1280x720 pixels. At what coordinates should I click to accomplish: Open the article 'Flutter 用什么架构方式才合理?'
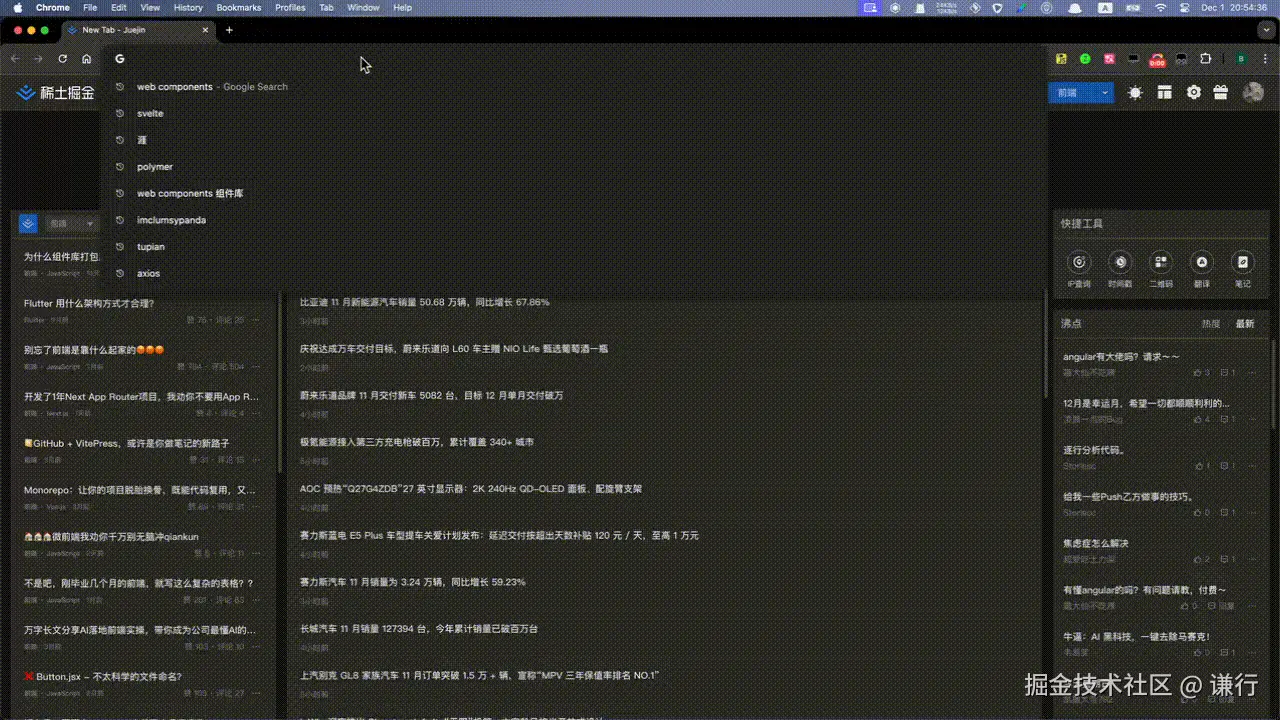(x=89, y=303)
